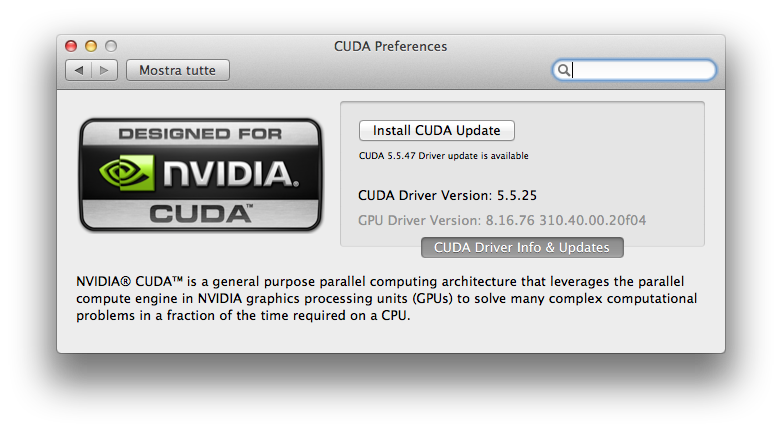Click the back navigation arrow
Viewport: 782px width, 432px height.
[x=79, y=70]
